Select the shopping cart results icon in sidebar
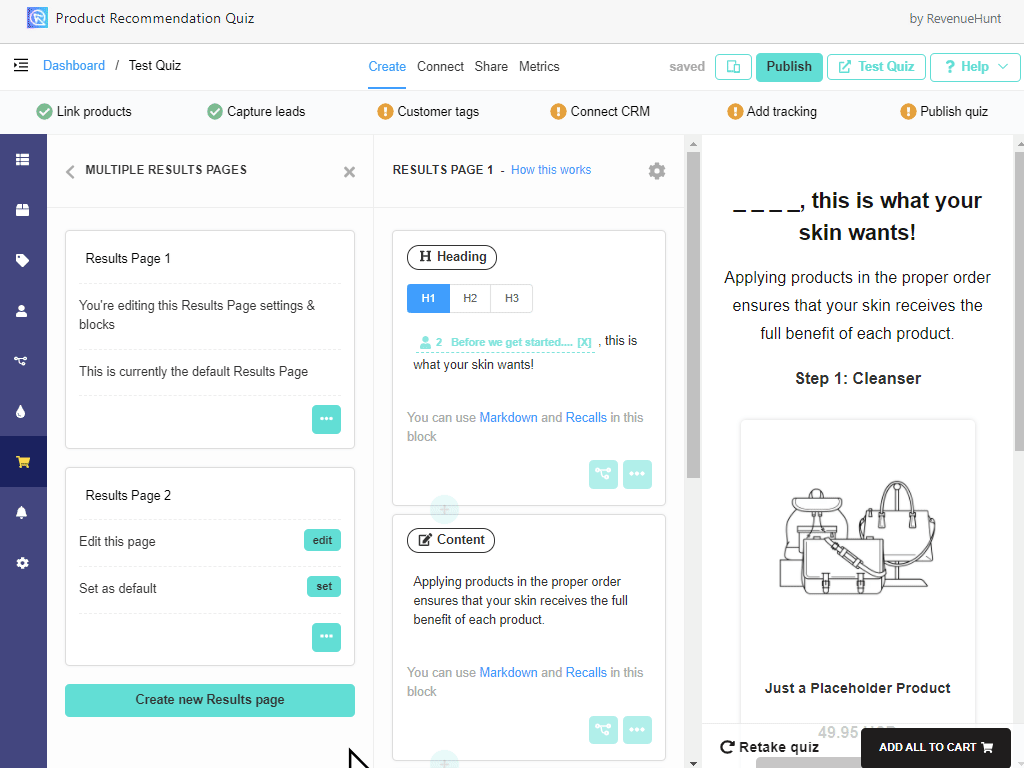Image resolution: width=1024 pixels, height=768 pixels. (x=23, y=462)
